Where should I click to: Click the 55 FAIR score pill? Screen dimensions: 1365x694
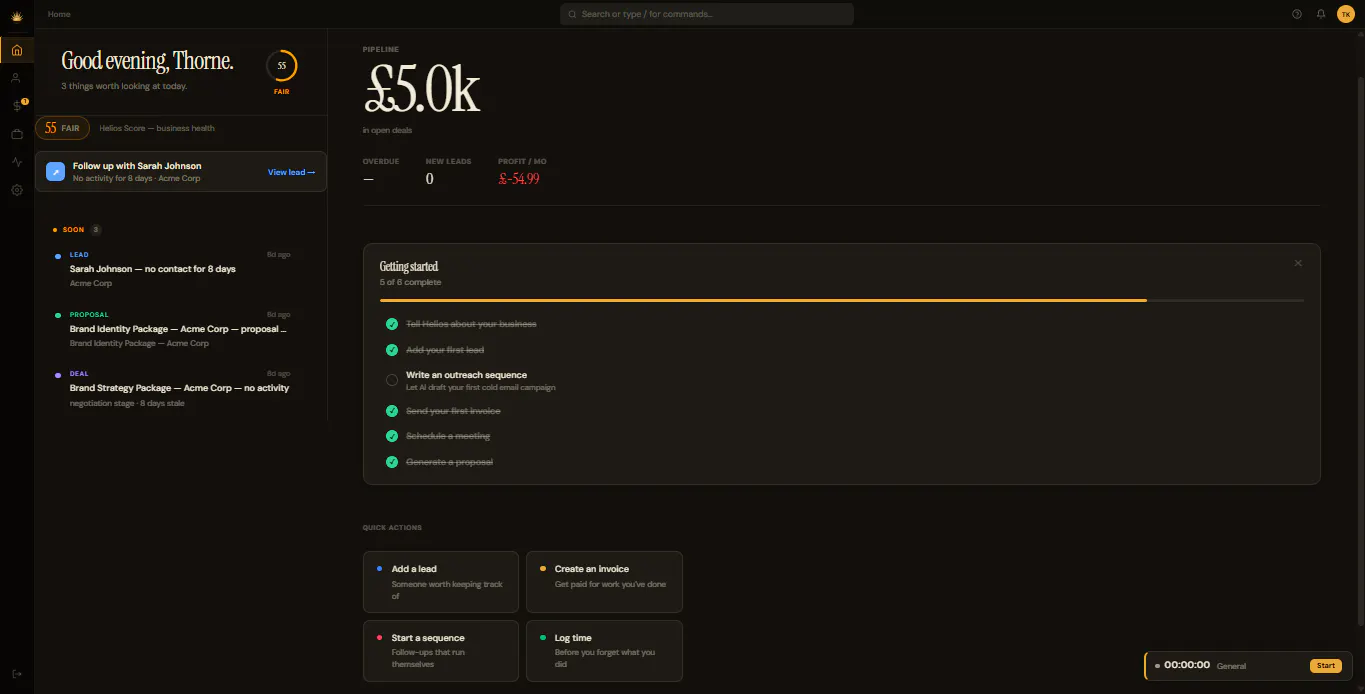tap(62, 128)
